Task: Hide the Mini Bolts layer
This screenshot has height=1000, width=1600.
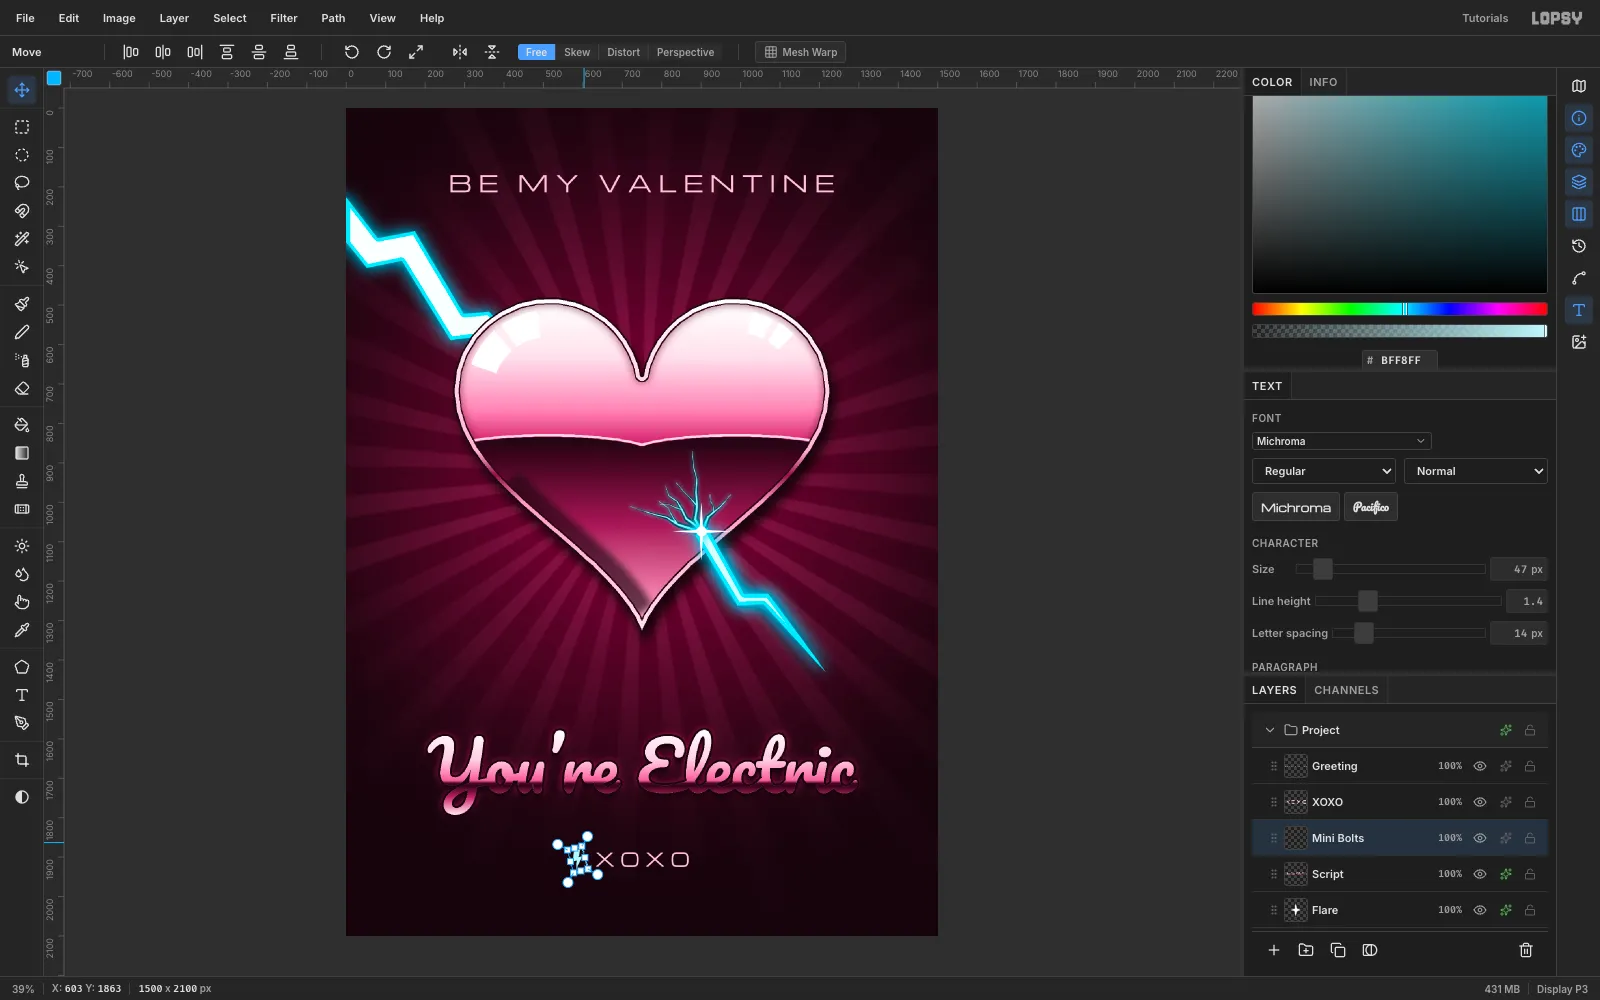Action: (1480, 838)
